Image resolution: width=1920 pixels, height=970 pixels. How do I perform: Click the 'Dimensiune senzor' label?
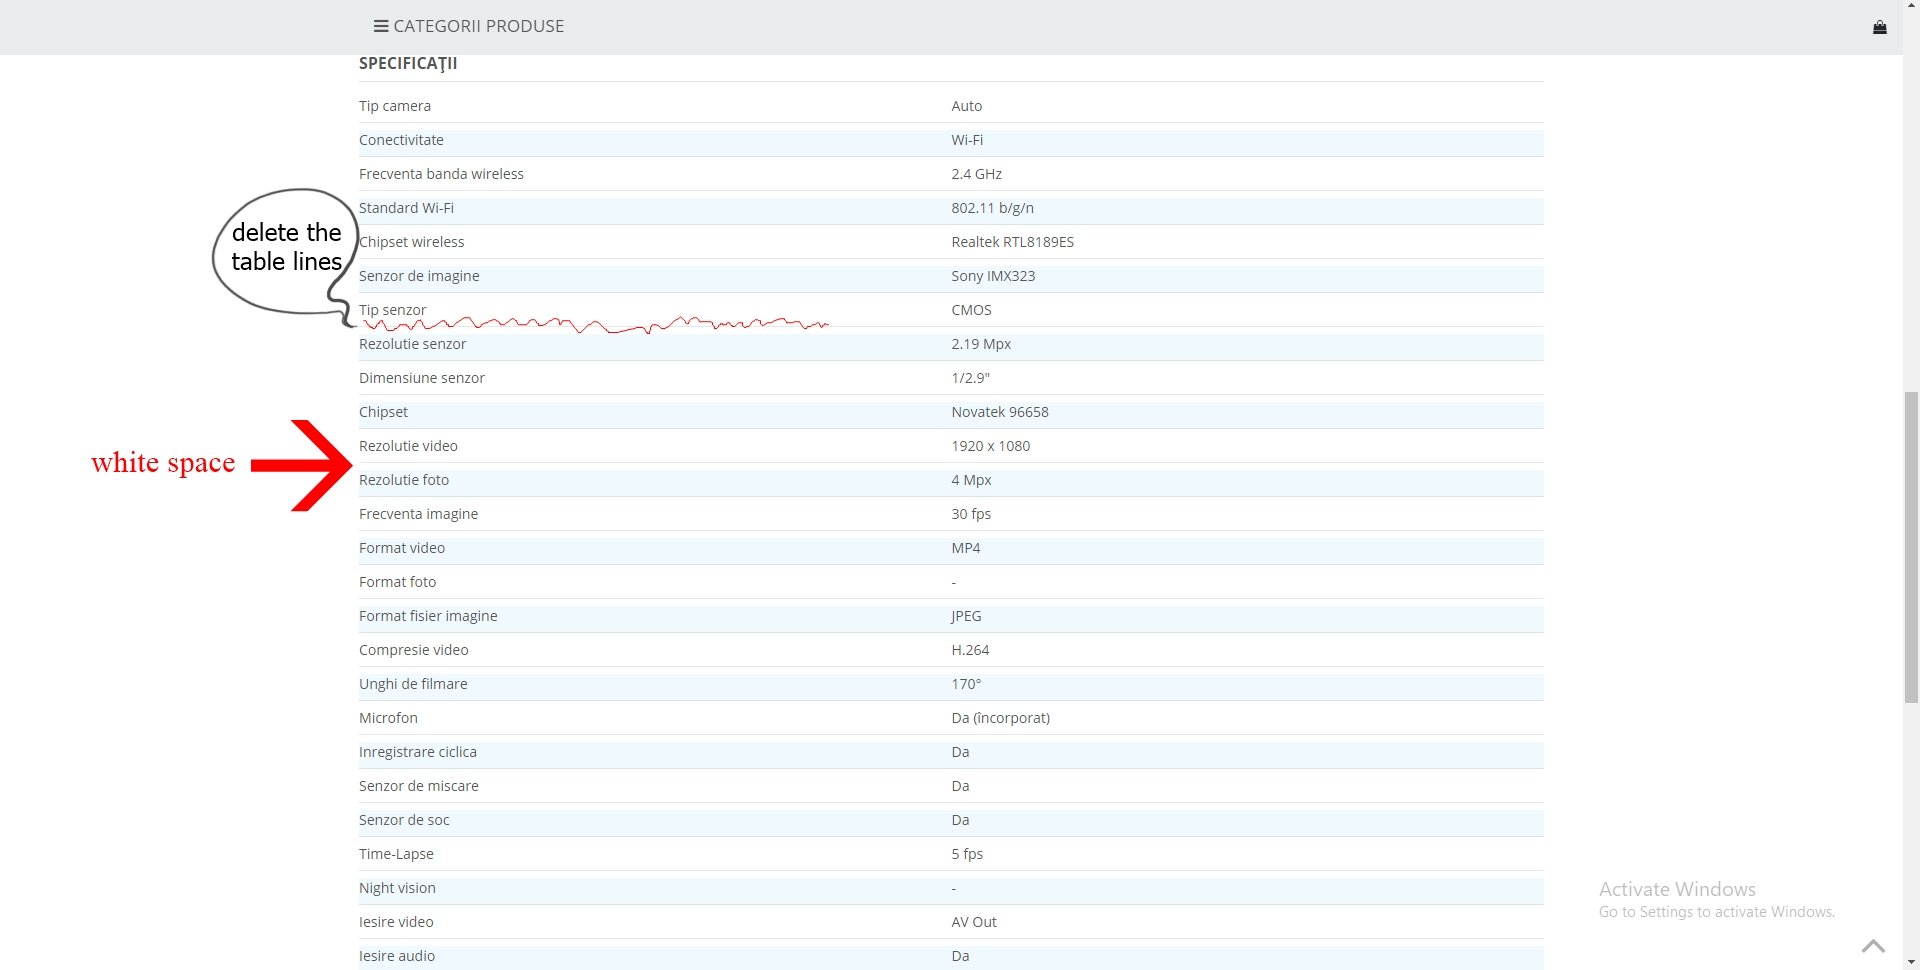pyautogui.click(x=422, y=378)
